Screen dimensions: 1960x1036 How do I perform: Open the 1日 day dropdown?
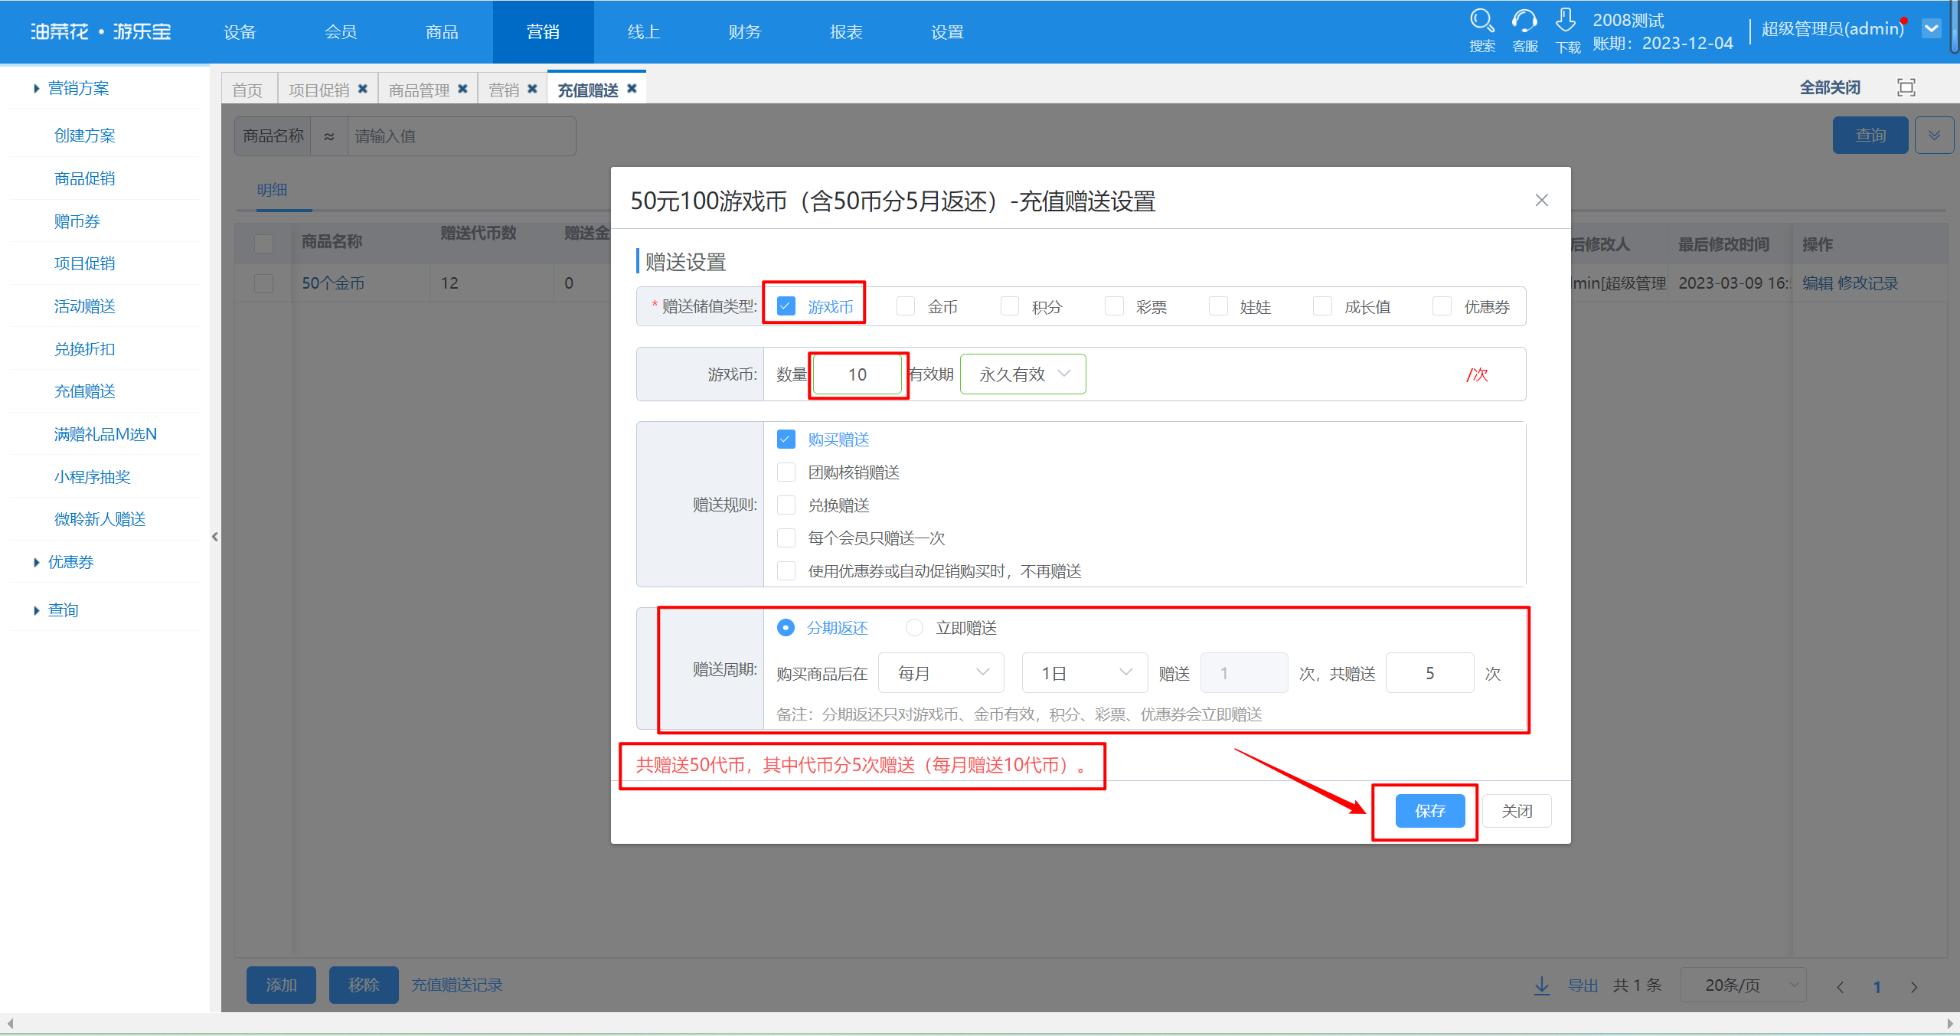coord(1084,673)
